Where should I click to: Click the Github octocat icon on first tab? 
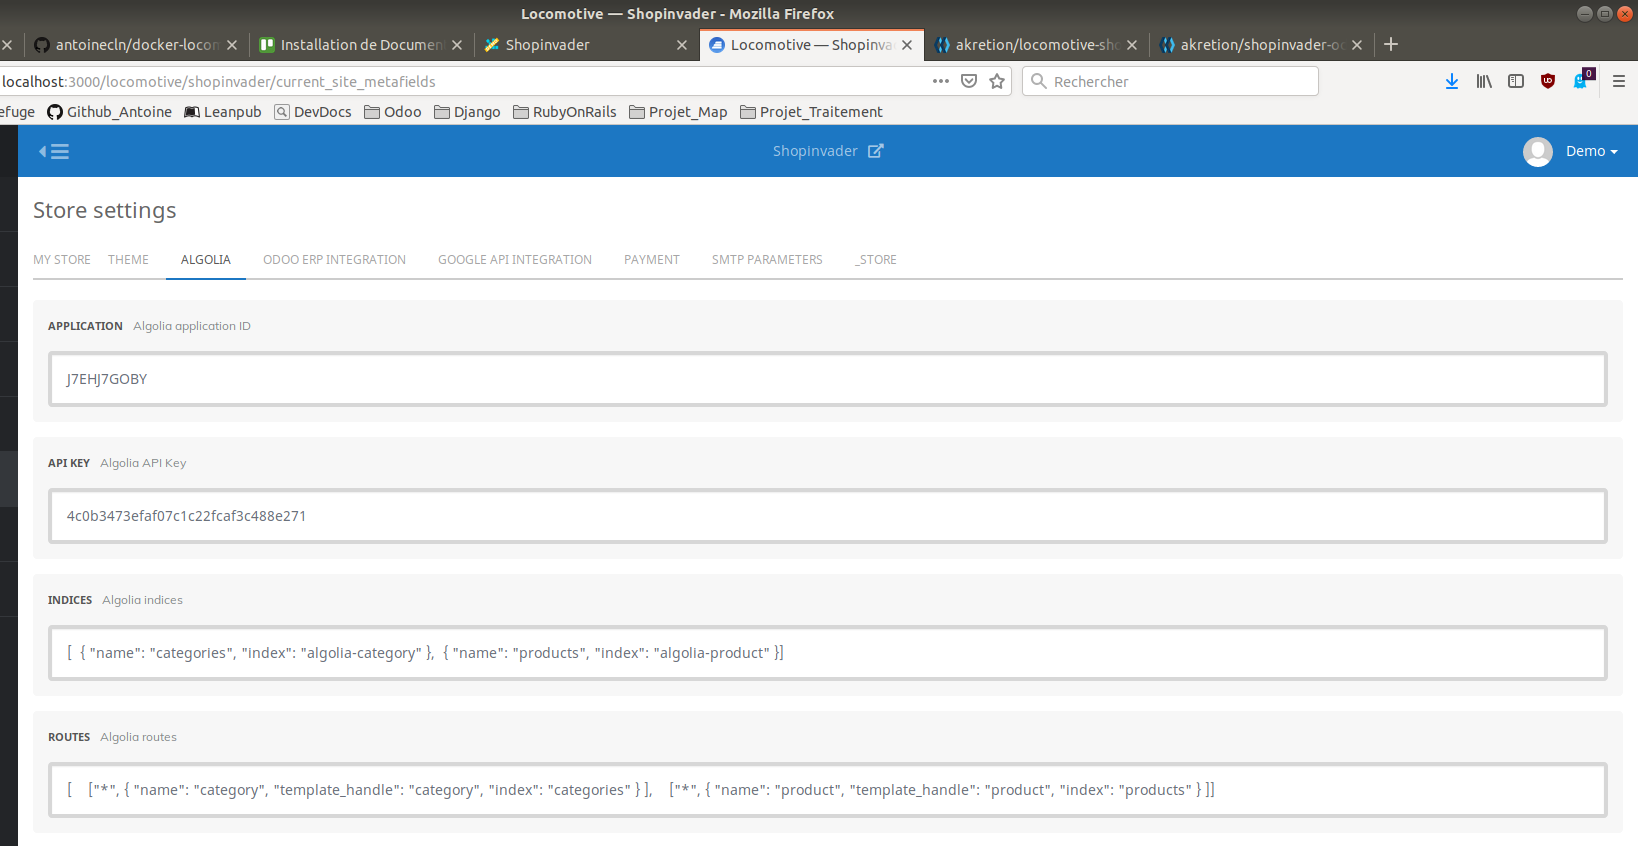click(x=42, y=45)
